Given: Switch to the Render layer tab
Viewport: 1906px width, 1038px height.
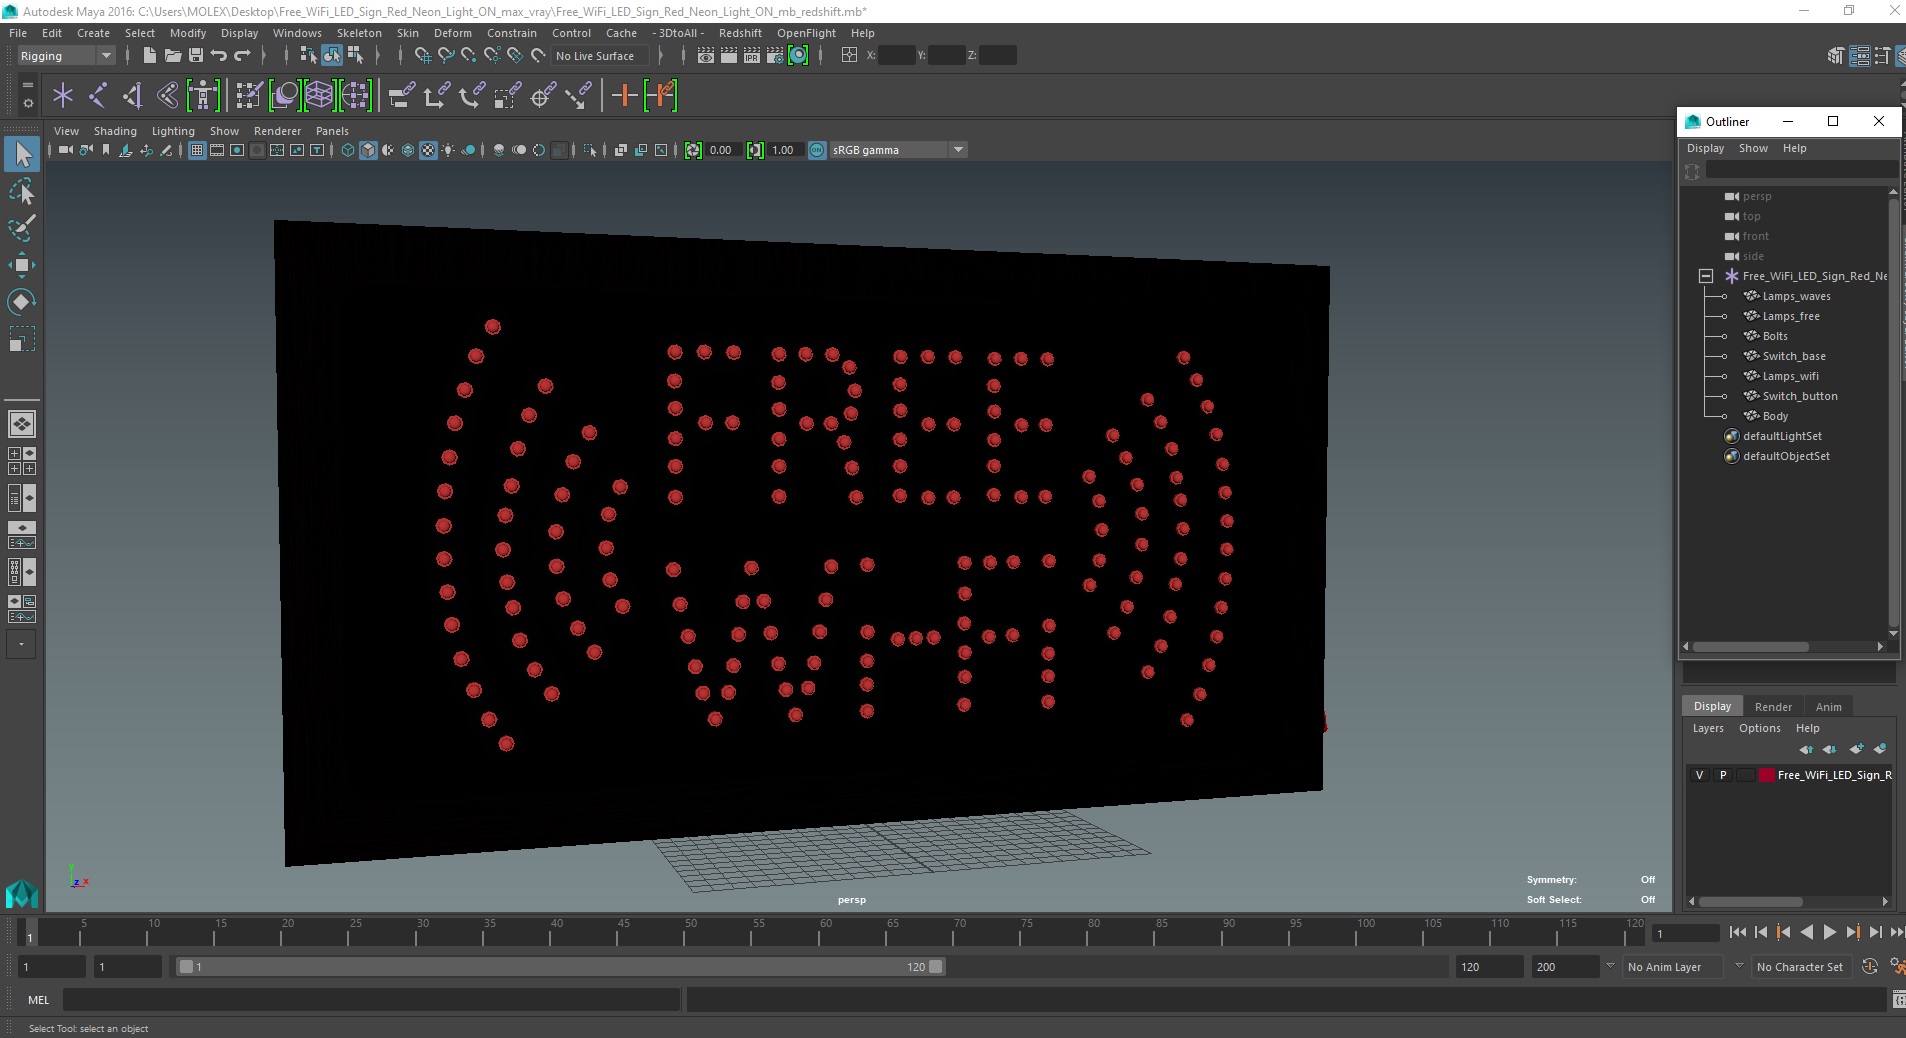Looking at the screenshot, I should coord(1773,707).
